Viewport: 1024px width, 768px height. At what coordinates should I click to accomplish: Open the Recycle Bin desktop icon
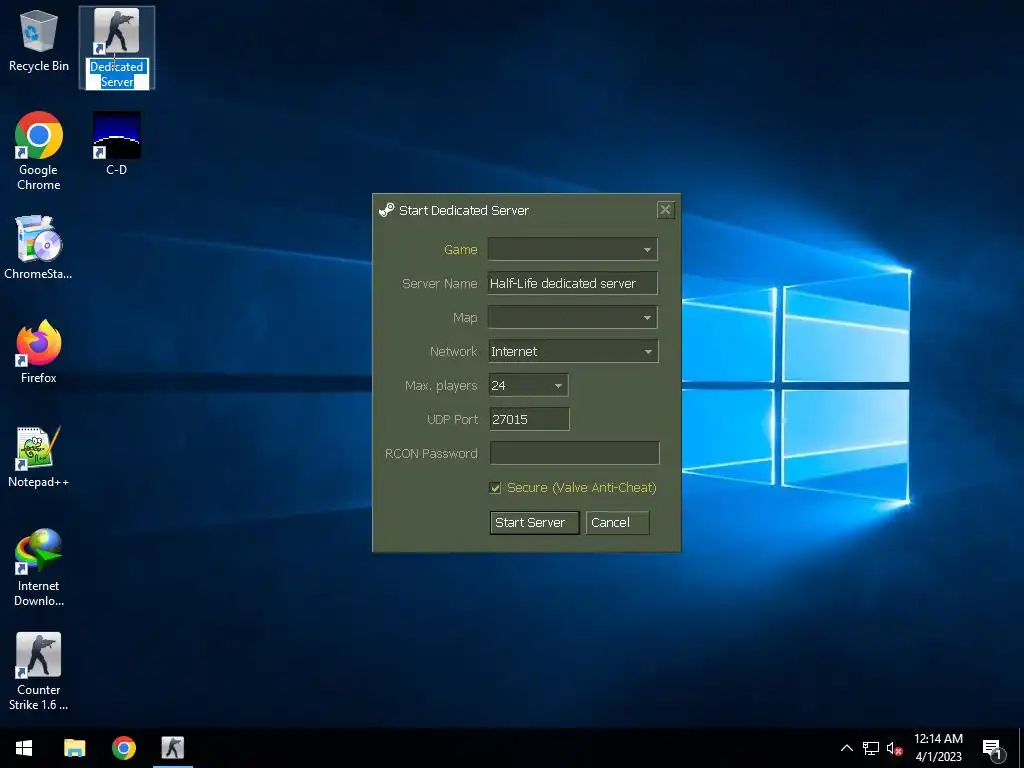[39, 40]
